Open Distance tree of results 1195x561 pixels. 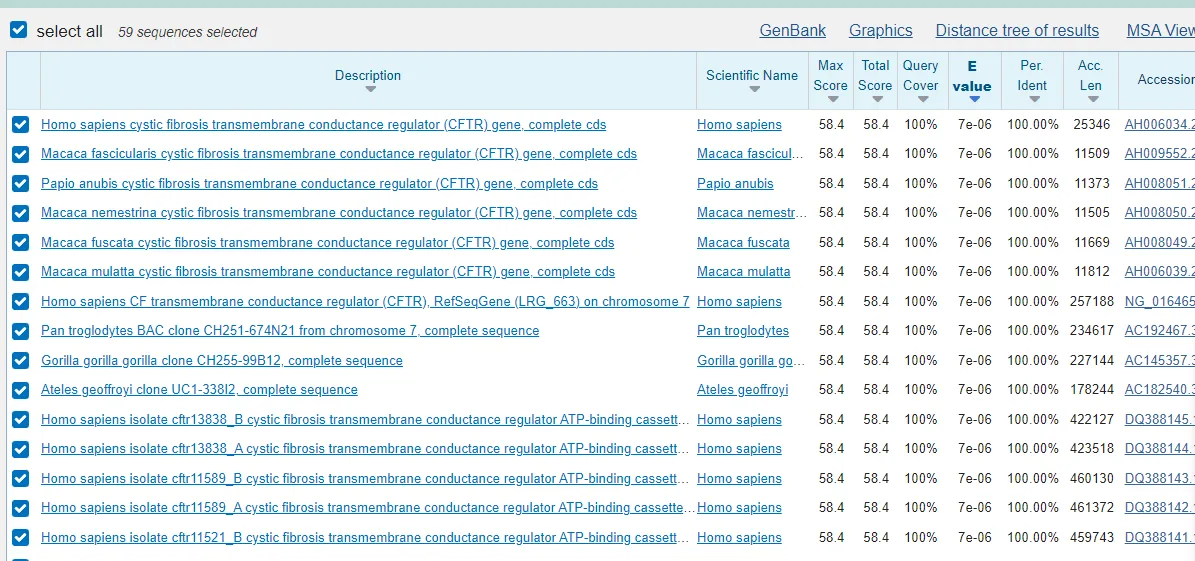coord(1017,31)
